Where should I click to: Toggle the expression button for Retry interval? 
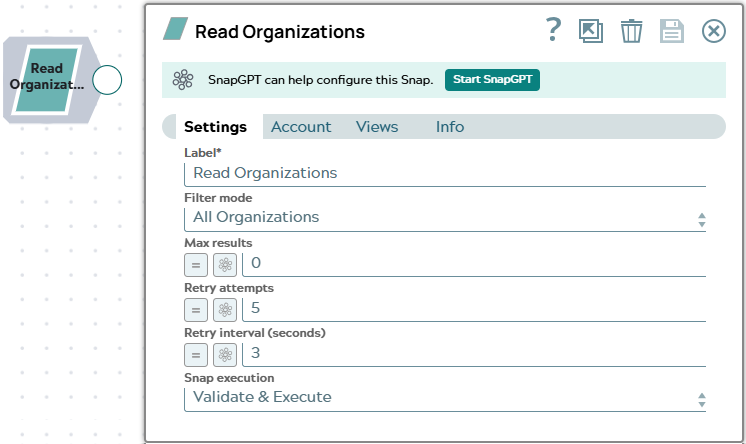pyautogui.click(x=196, y=355)
